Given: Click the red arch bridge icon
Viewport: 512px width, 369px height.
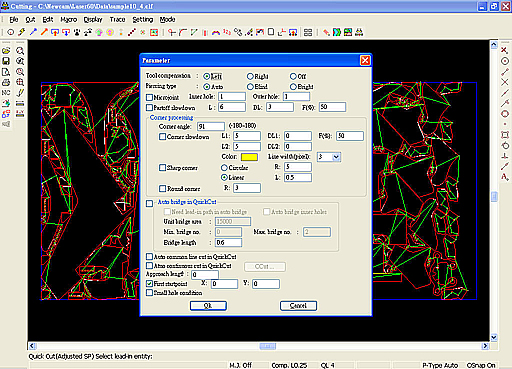Looking at the screenshot, I should click(x=216, y=32).
